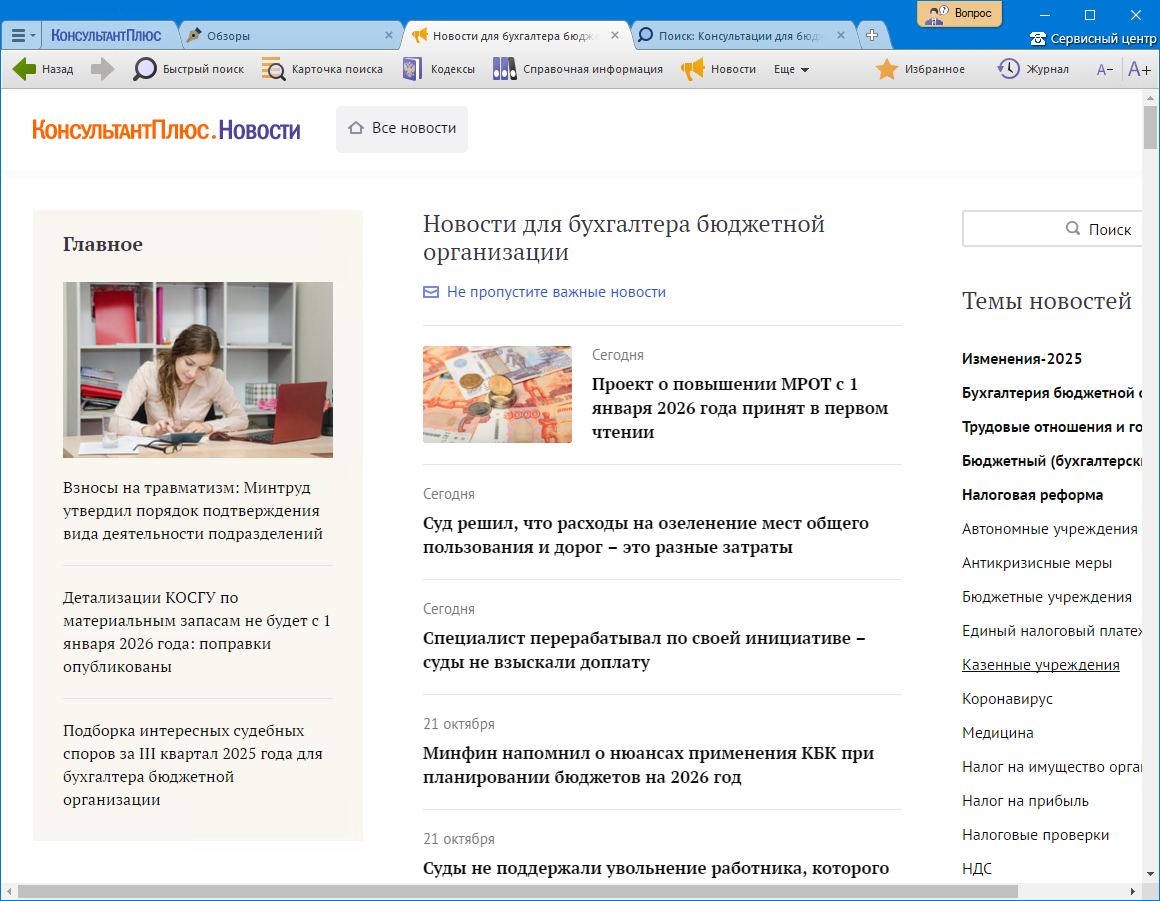Increase font size with A+ button

coord(1139,69)
